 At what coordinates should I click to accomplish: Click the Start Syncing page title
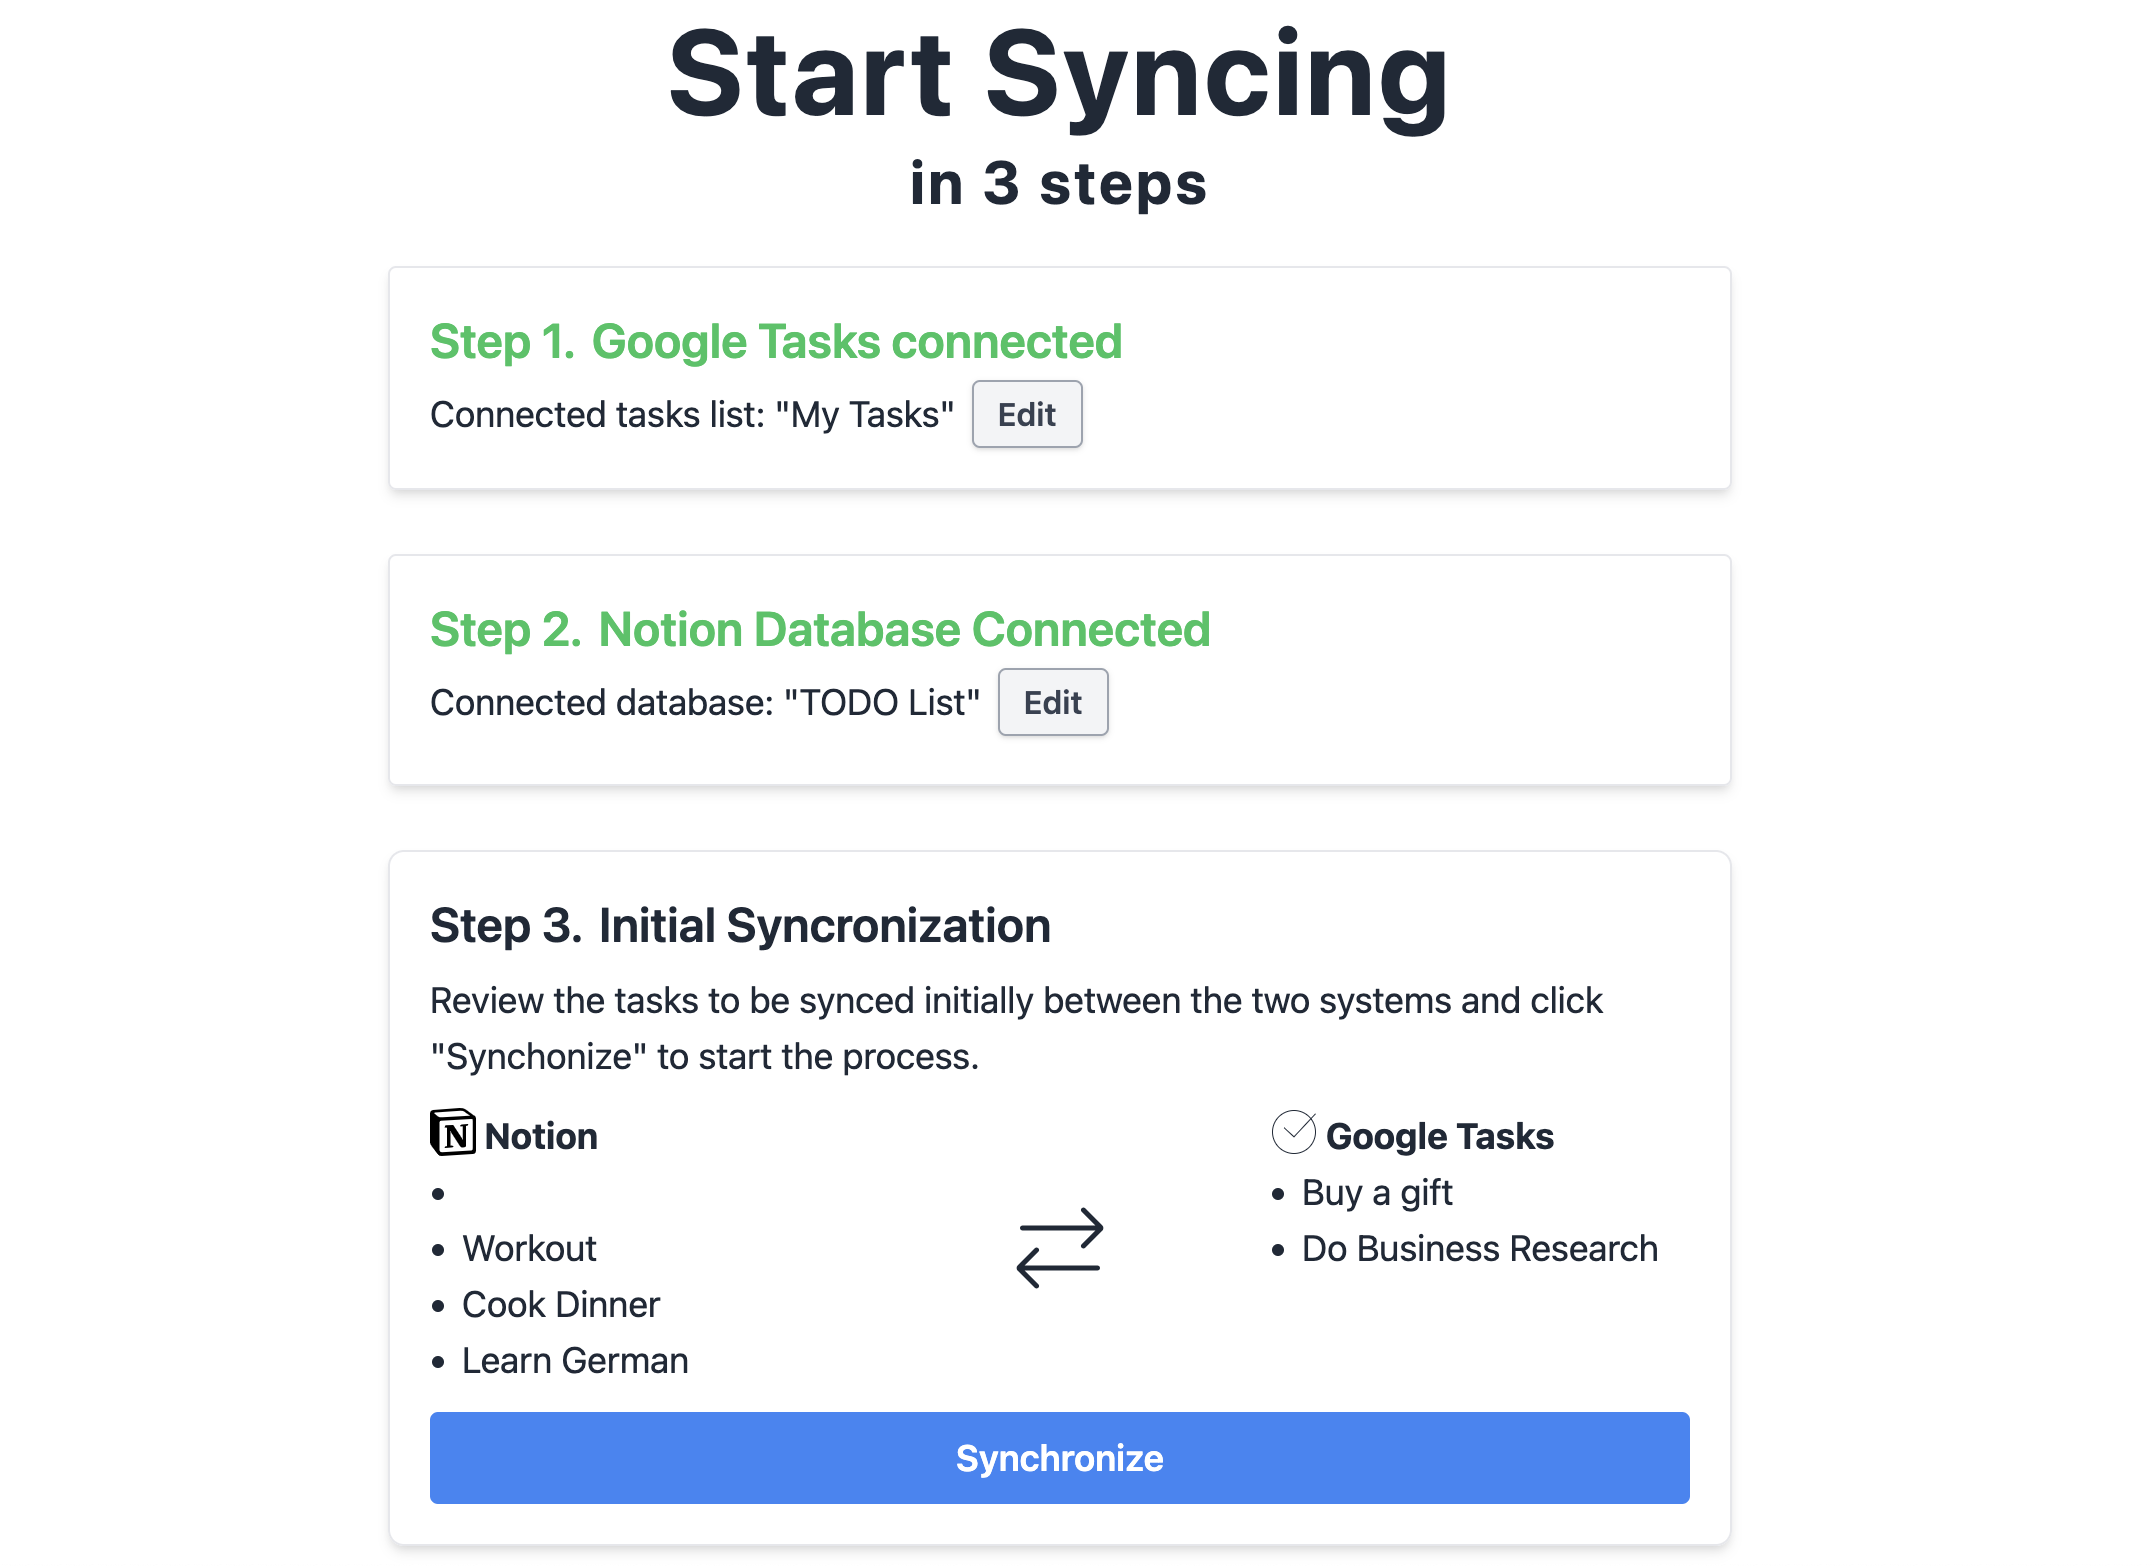click(1059, 78)
